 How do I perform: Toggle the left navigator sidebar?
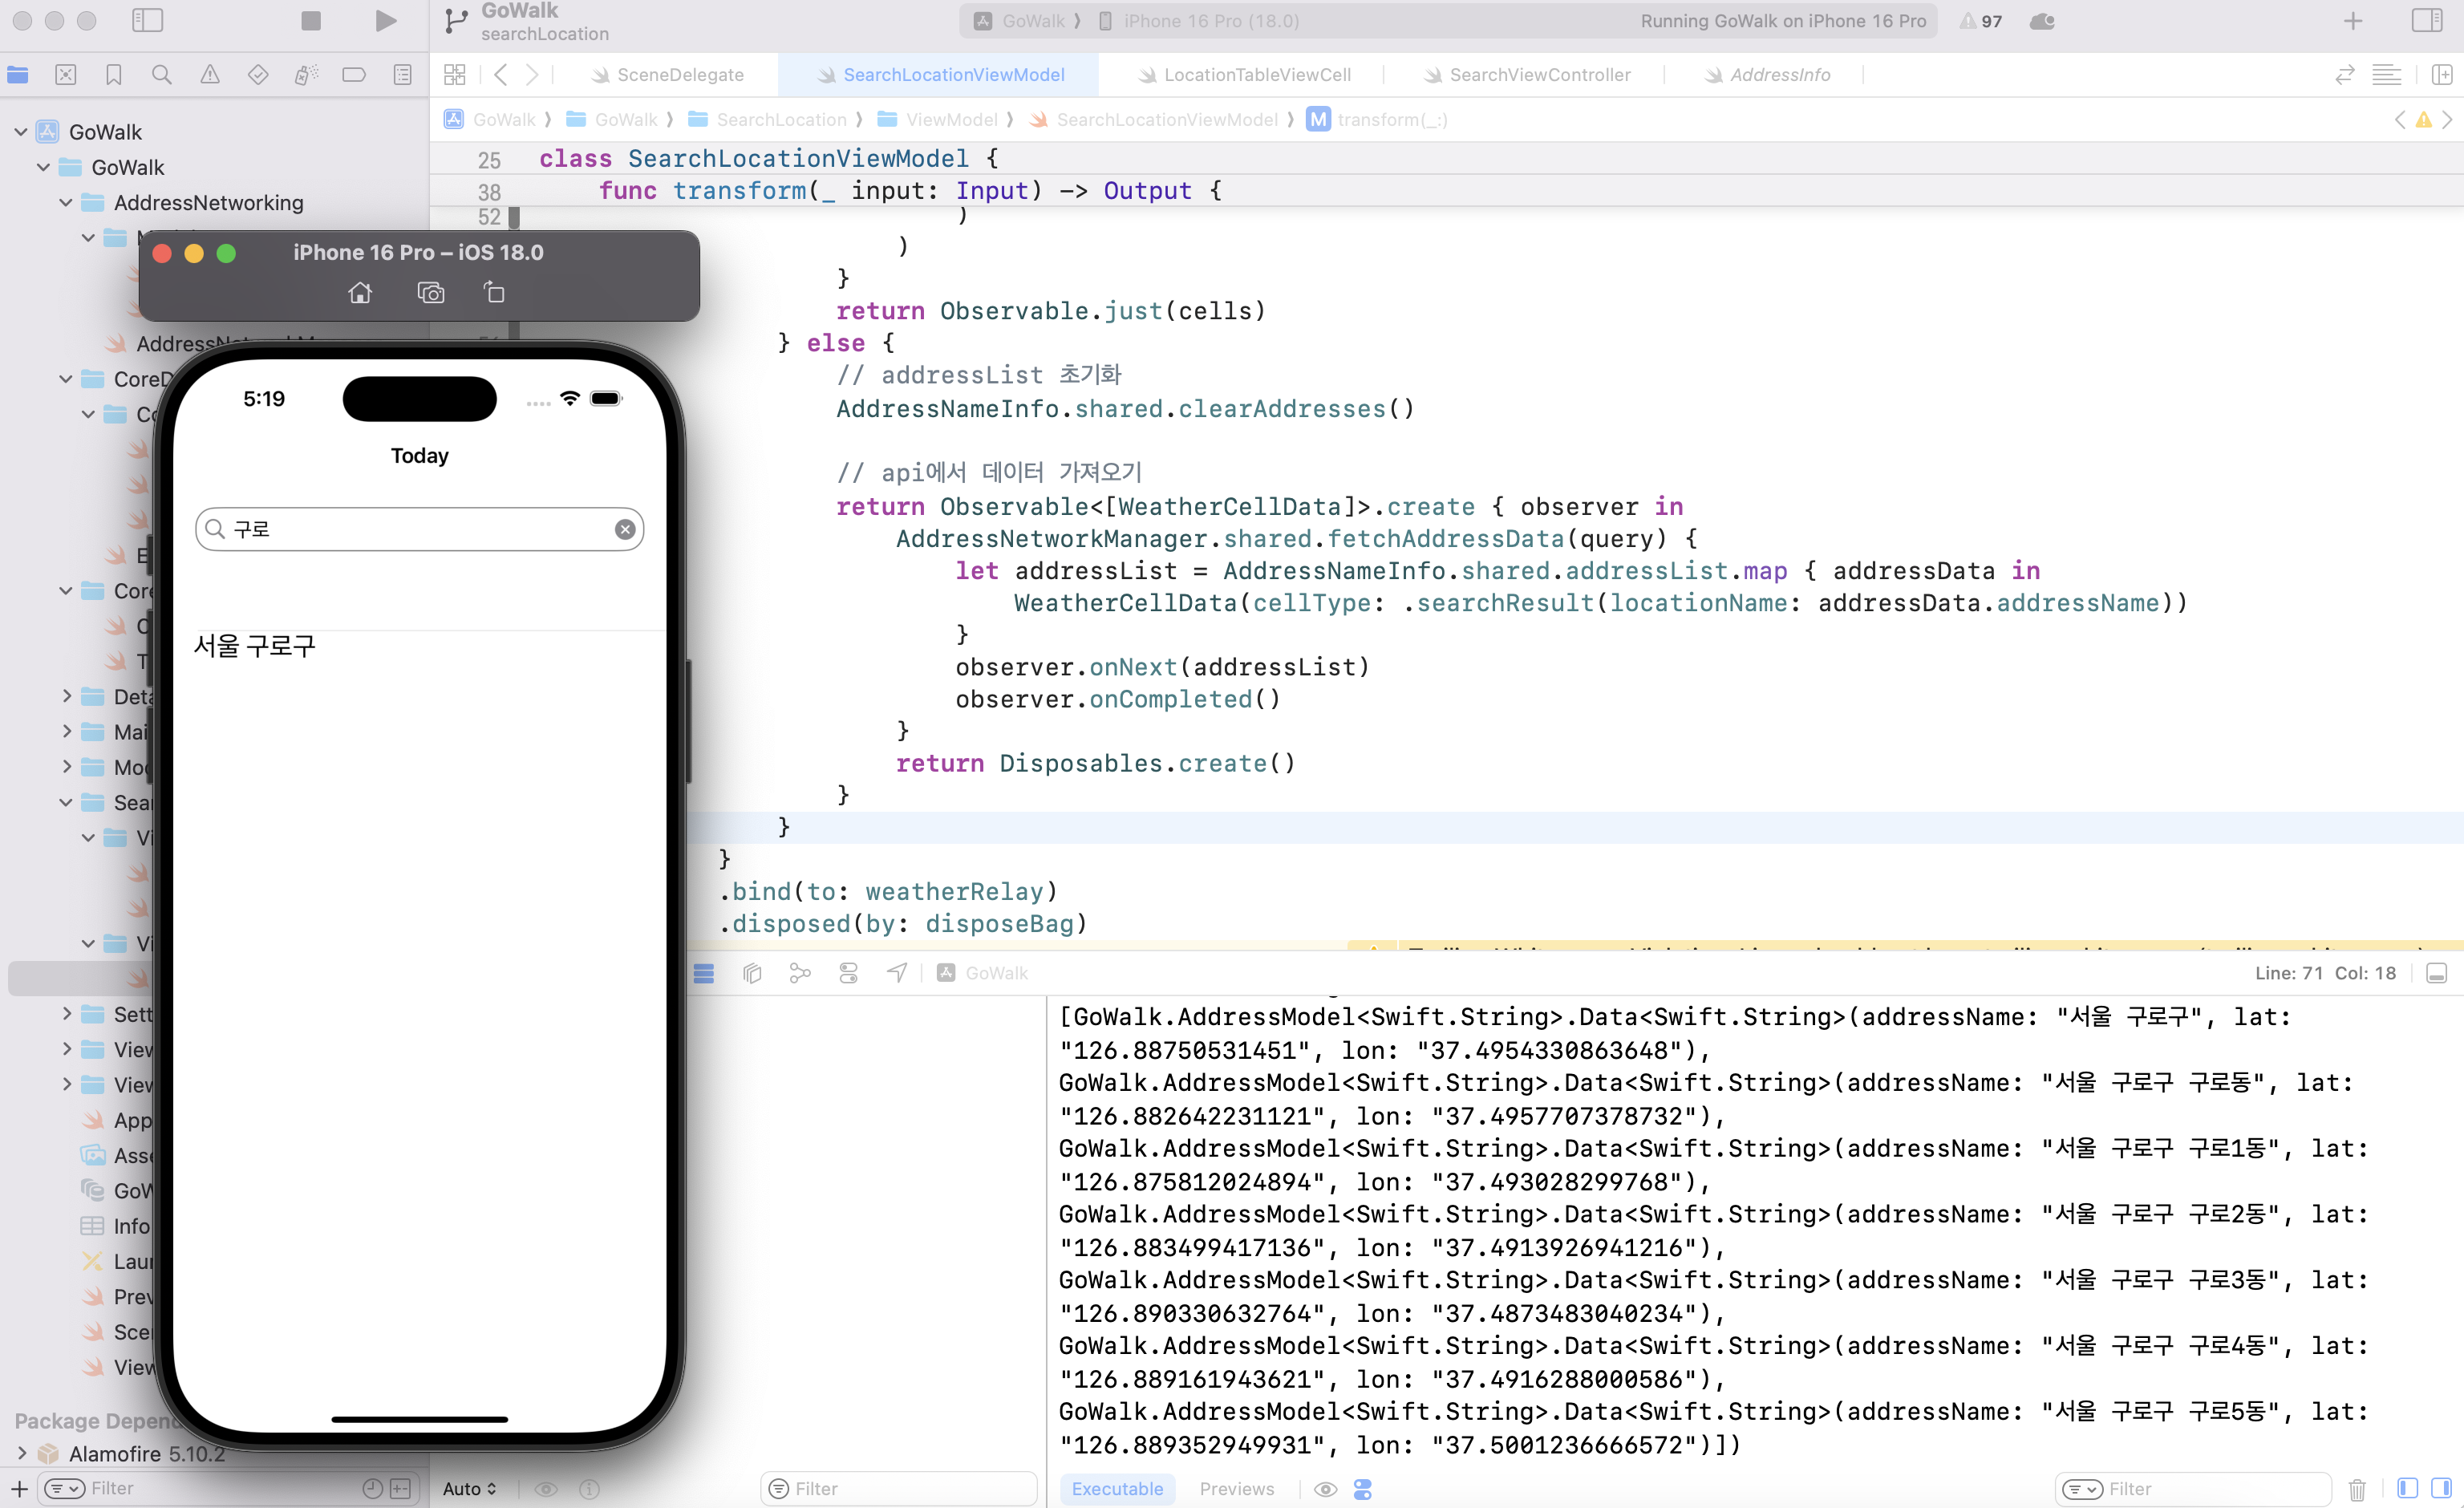147,21
